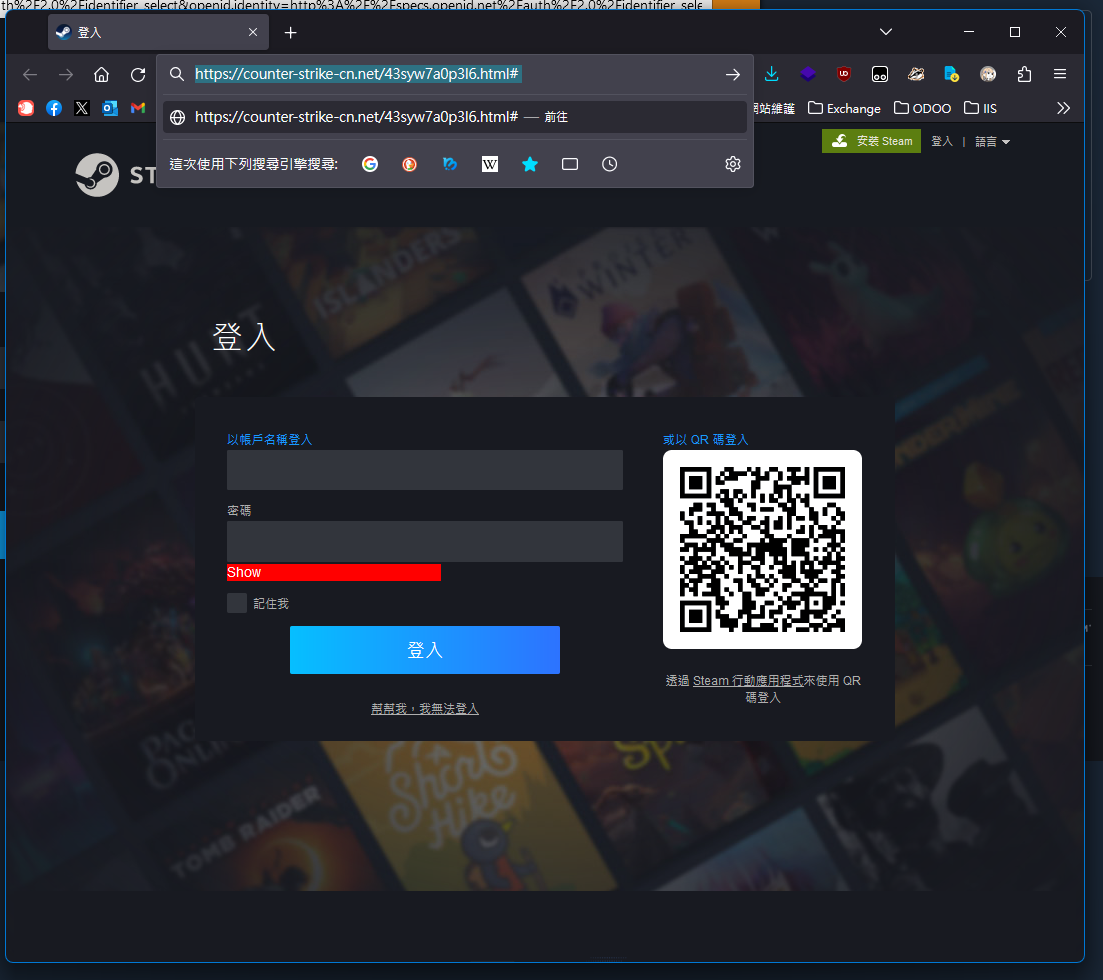Search this time with Bing

(450, 164)
